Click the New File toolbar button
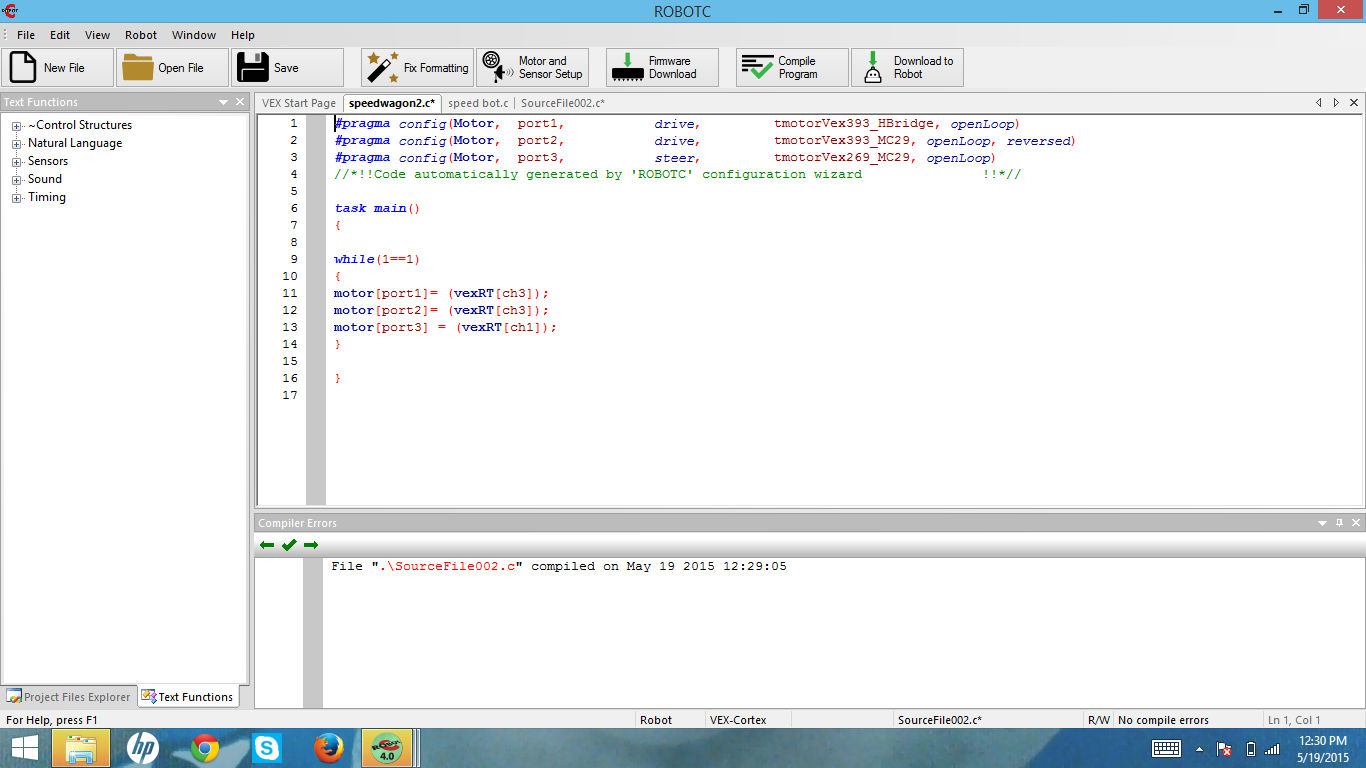The height and width of the screenshot is (768, 1366). click(x=57, y=68)
